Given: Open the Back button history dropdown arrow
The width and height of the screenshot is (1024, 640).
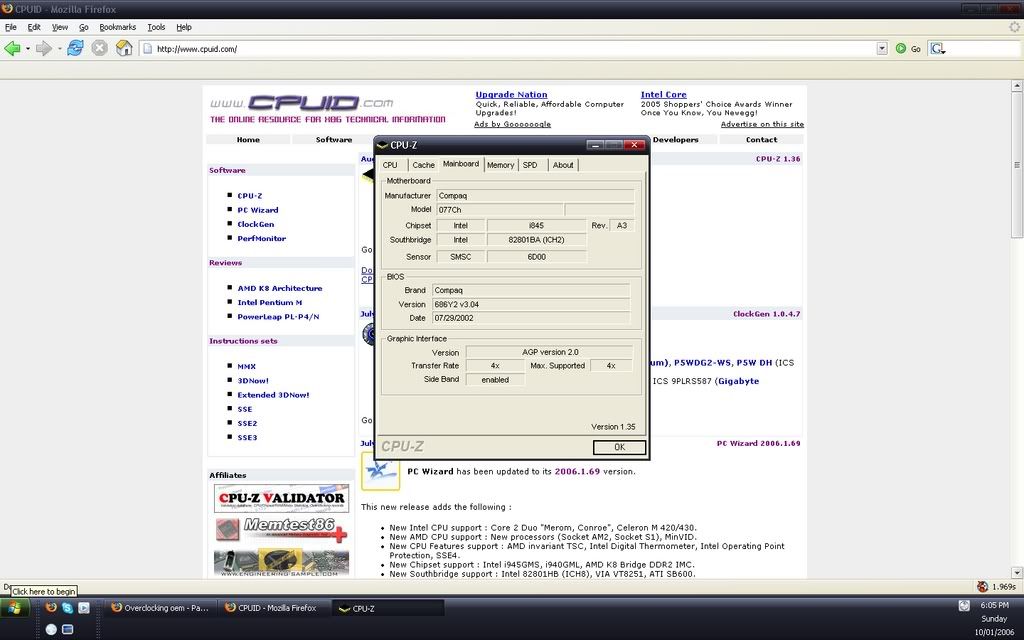Looking at the screenshot, I should [27, 48].
